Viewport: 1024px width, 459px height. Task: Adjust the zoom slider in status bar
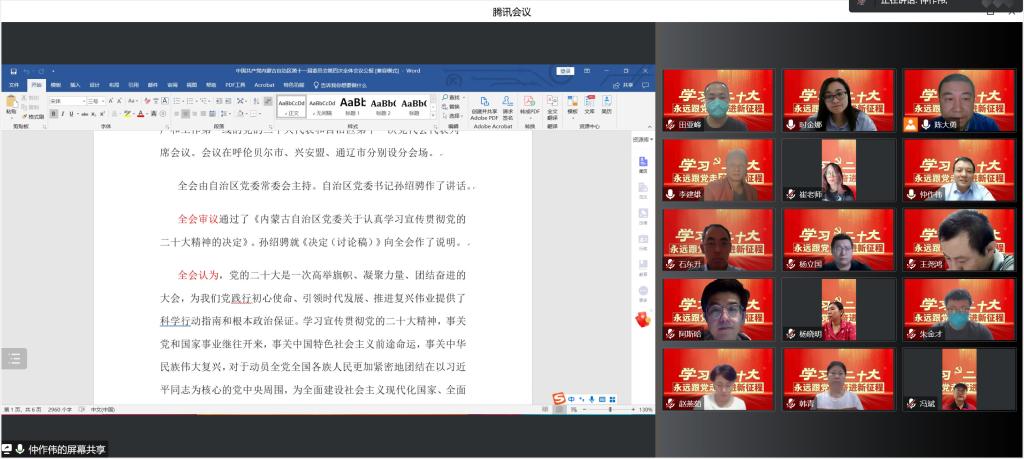611,409
